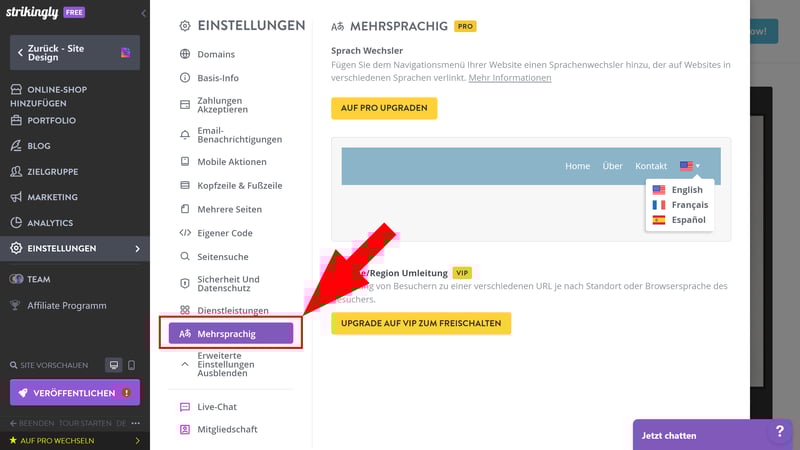Switch to mobile preview mode
The width and height of the screenshot is (800, 450).
(131, 365)
